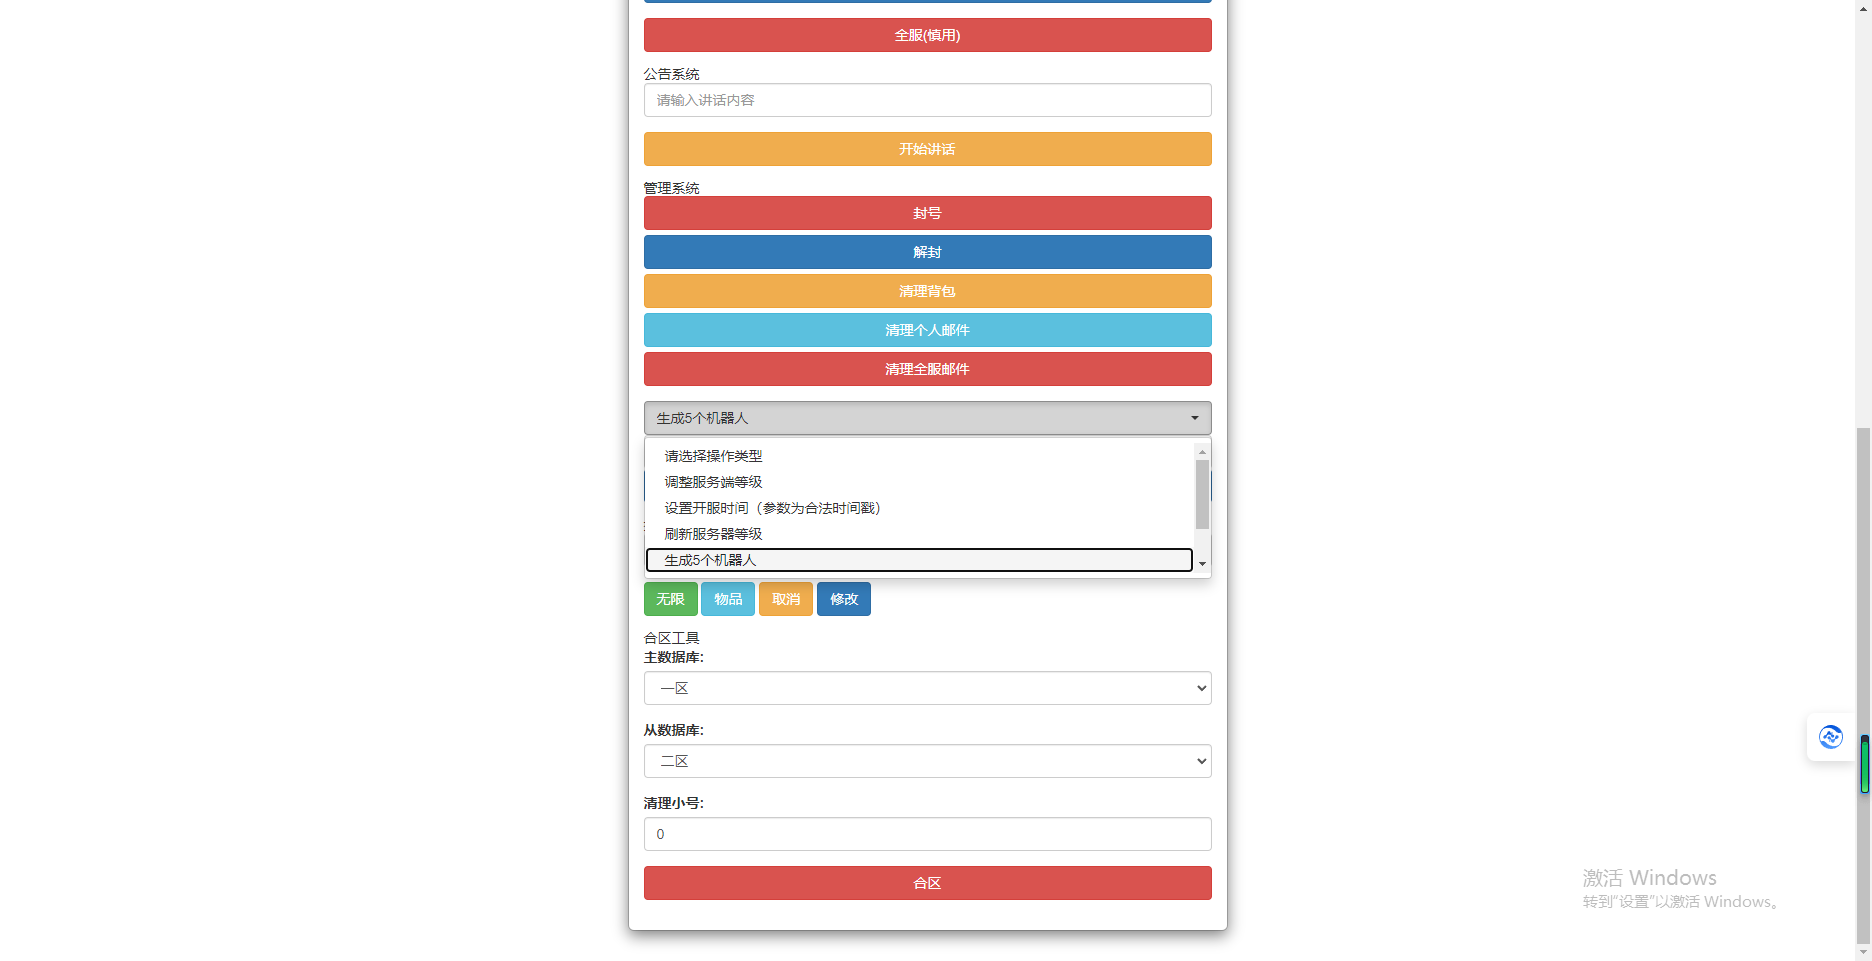The width and height of the screenshot is (1872, 961).
Task: Click the 清理背包 button
Action: 927,291
